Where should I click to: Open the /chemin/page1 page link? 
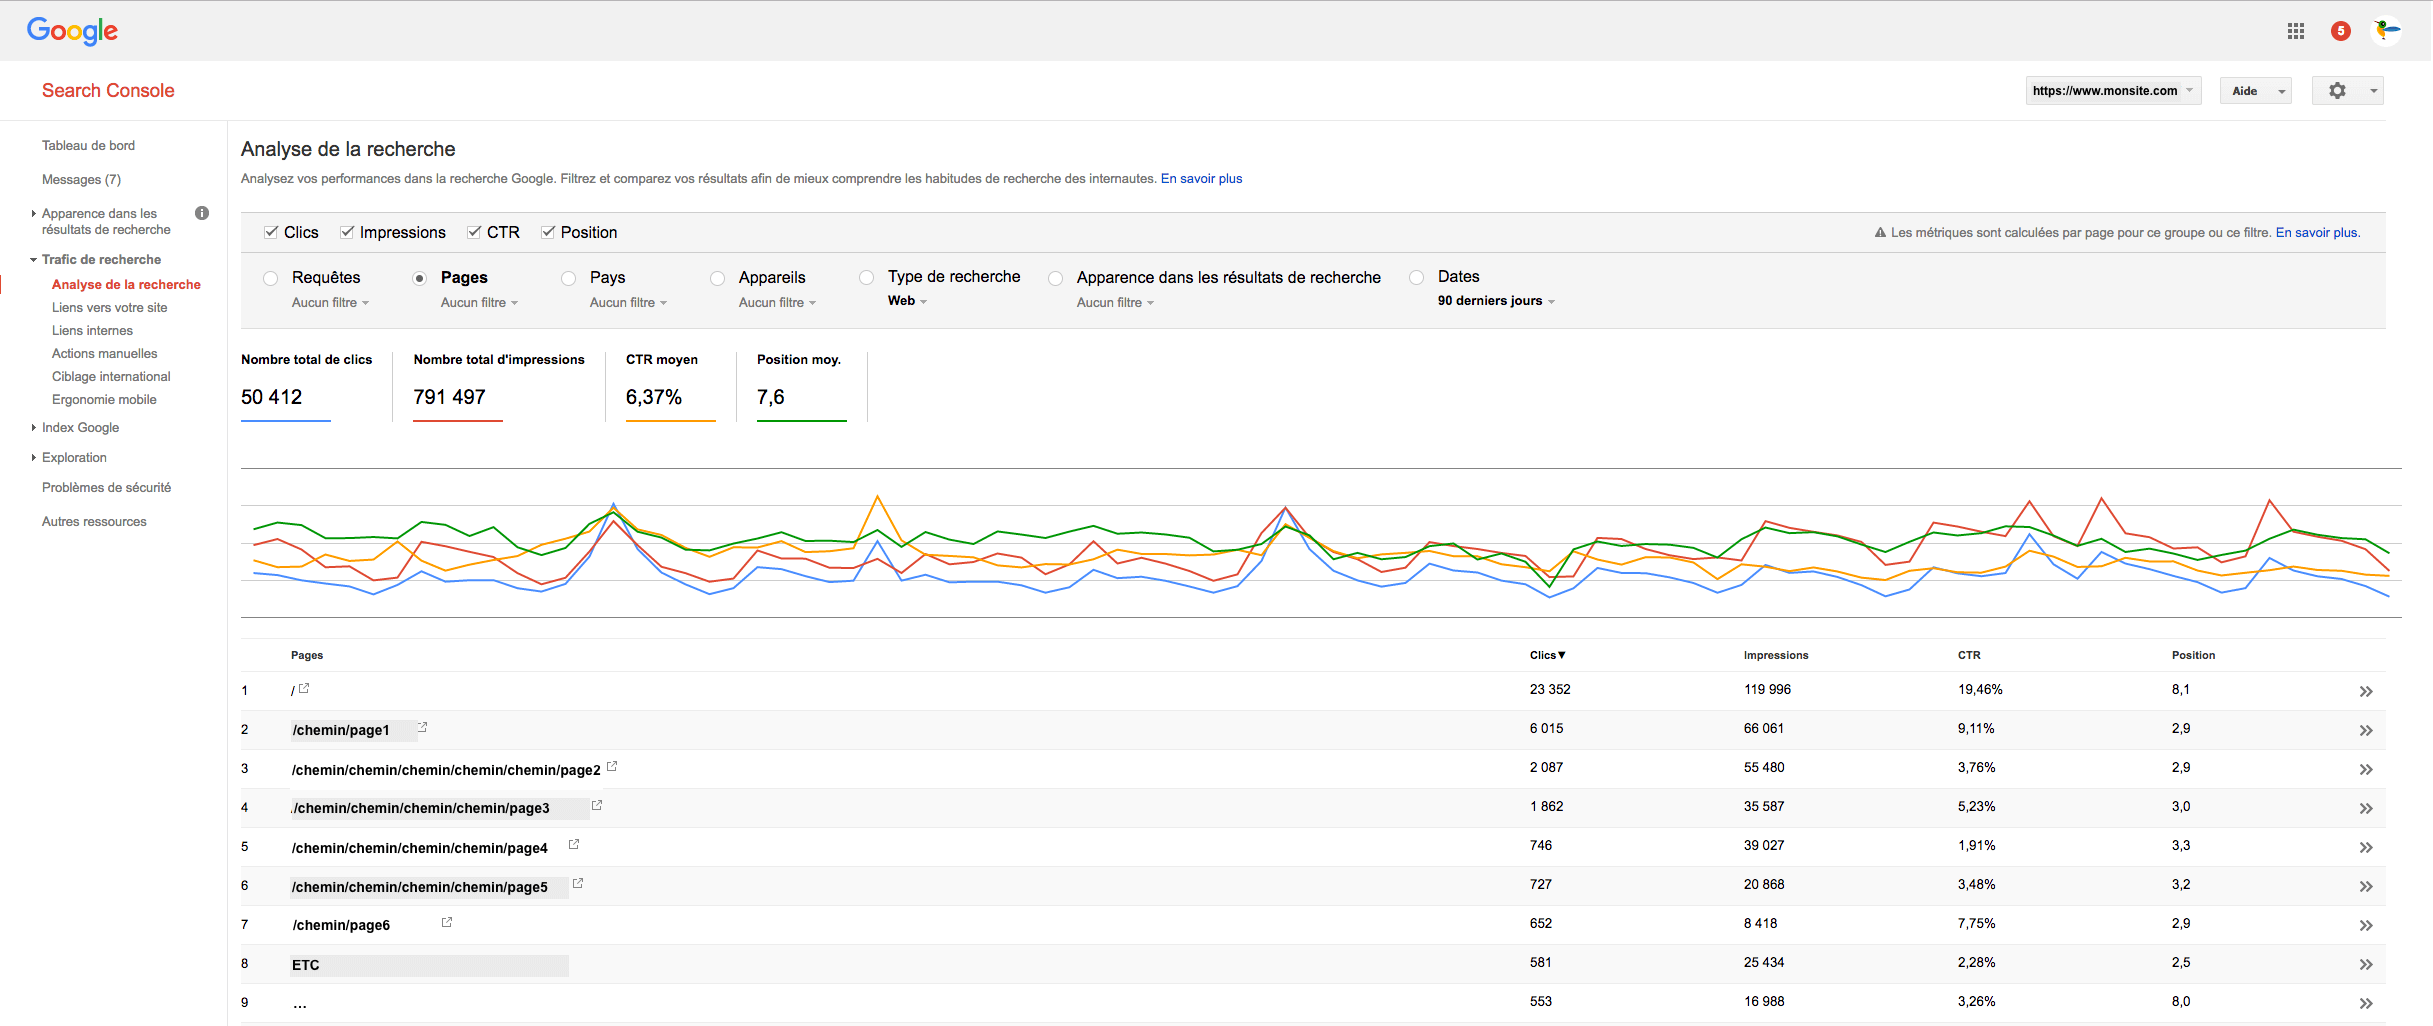[341, 730]
